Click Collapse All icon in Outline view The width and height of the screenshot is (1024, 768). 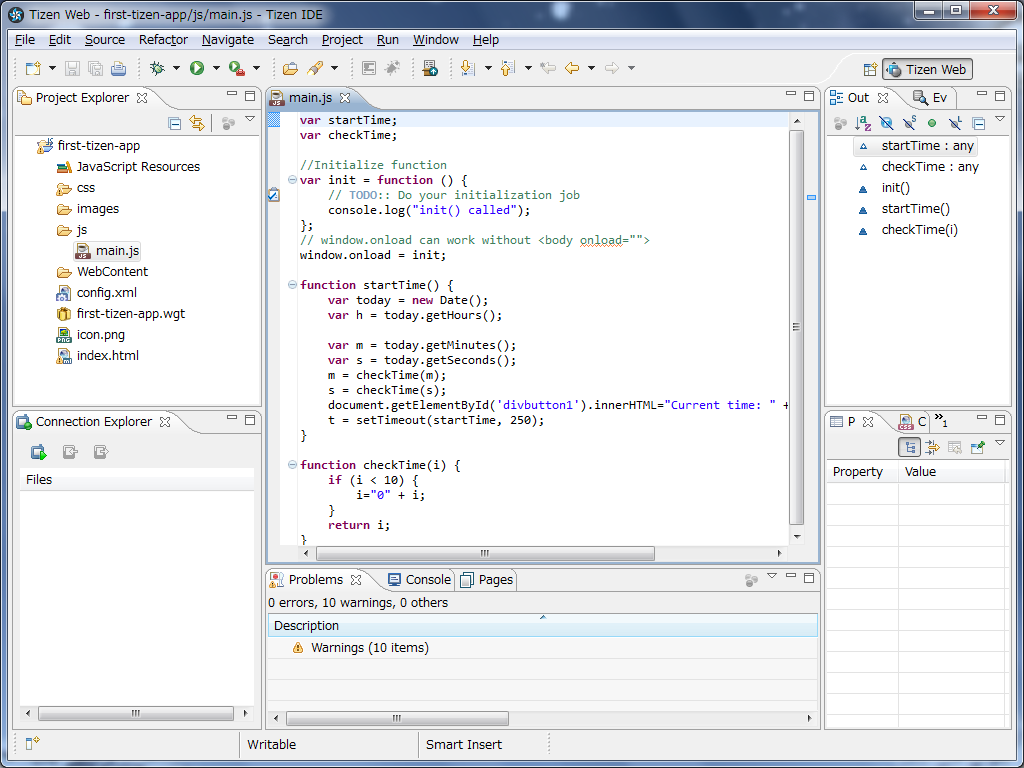tap(978, 123)
